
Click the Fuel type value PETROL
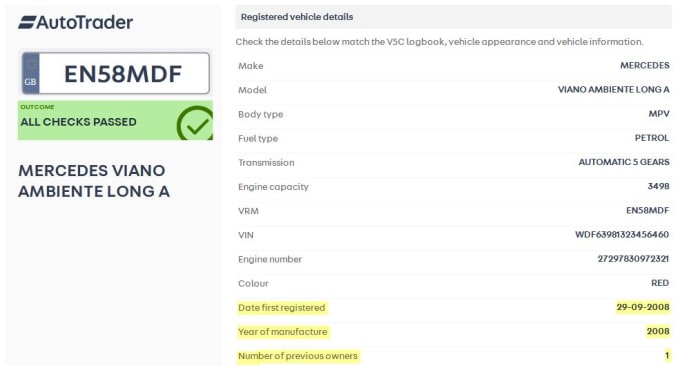[652, 138]
